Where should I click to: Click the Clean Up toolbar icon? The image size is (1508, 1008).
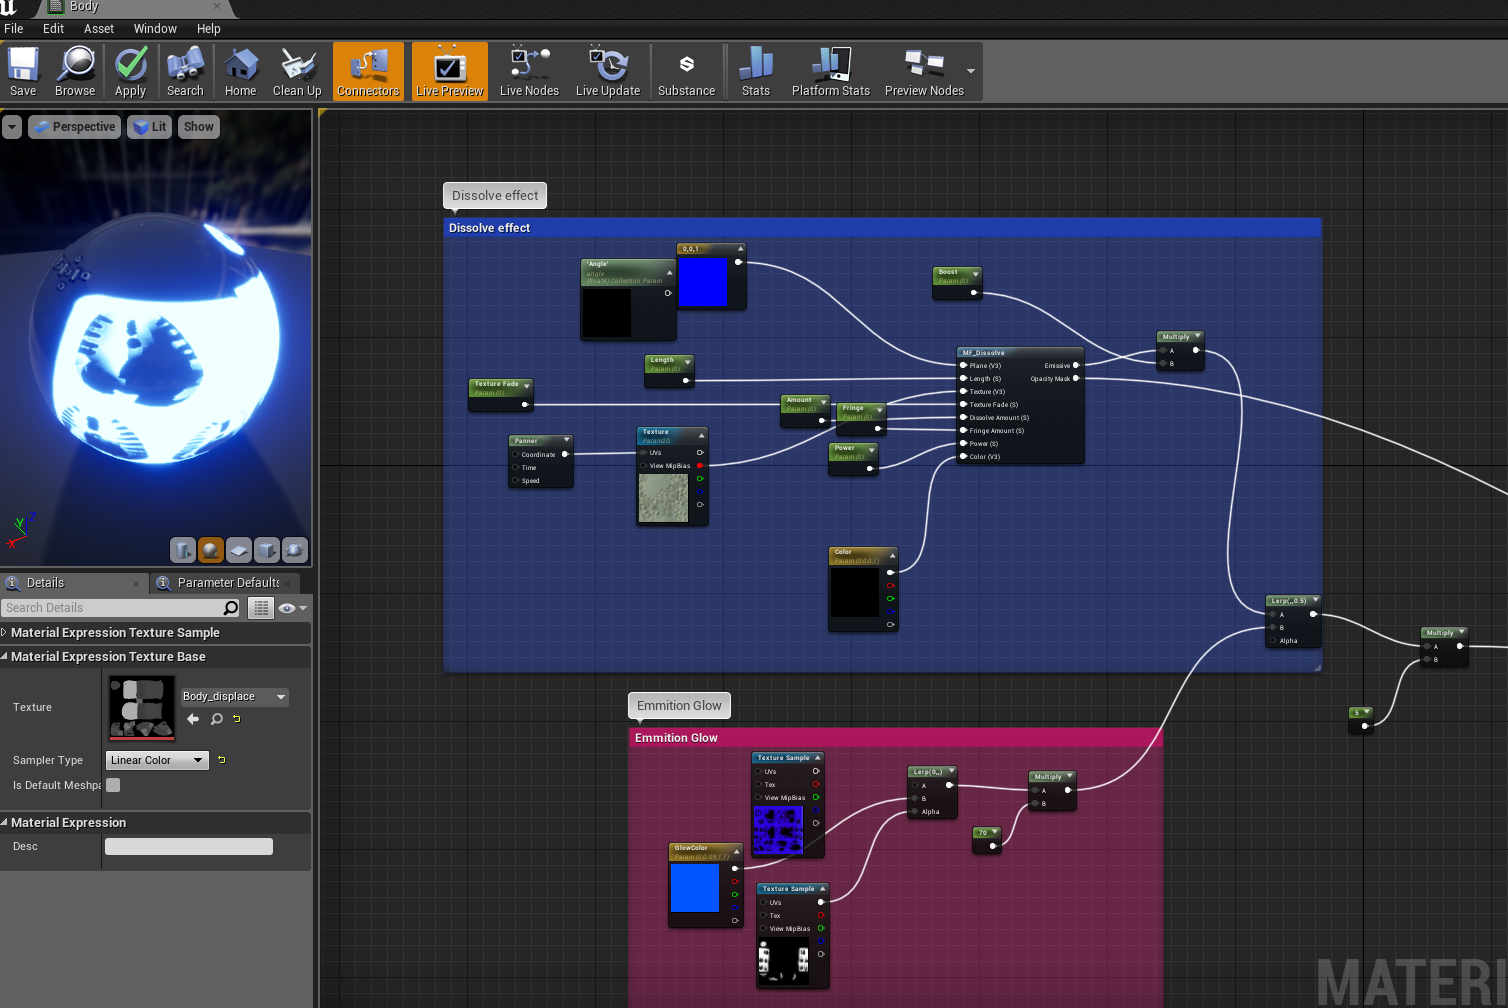[x=297, y=71]
